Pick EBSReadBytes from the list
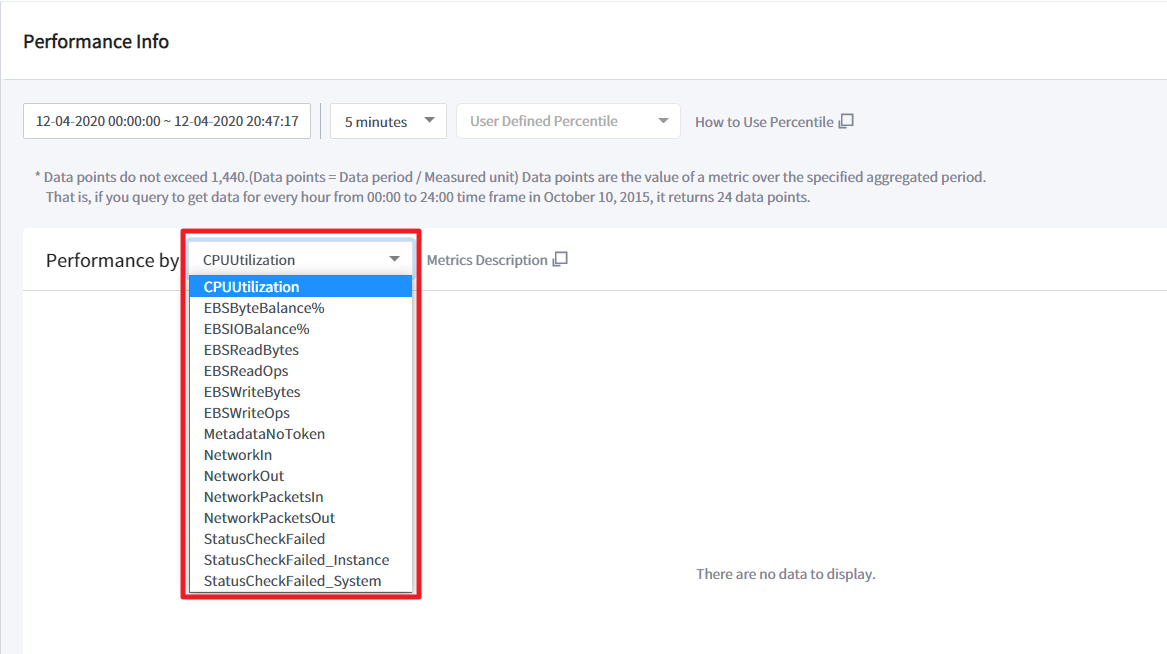The image size is (1167, 654). (251, 350)
